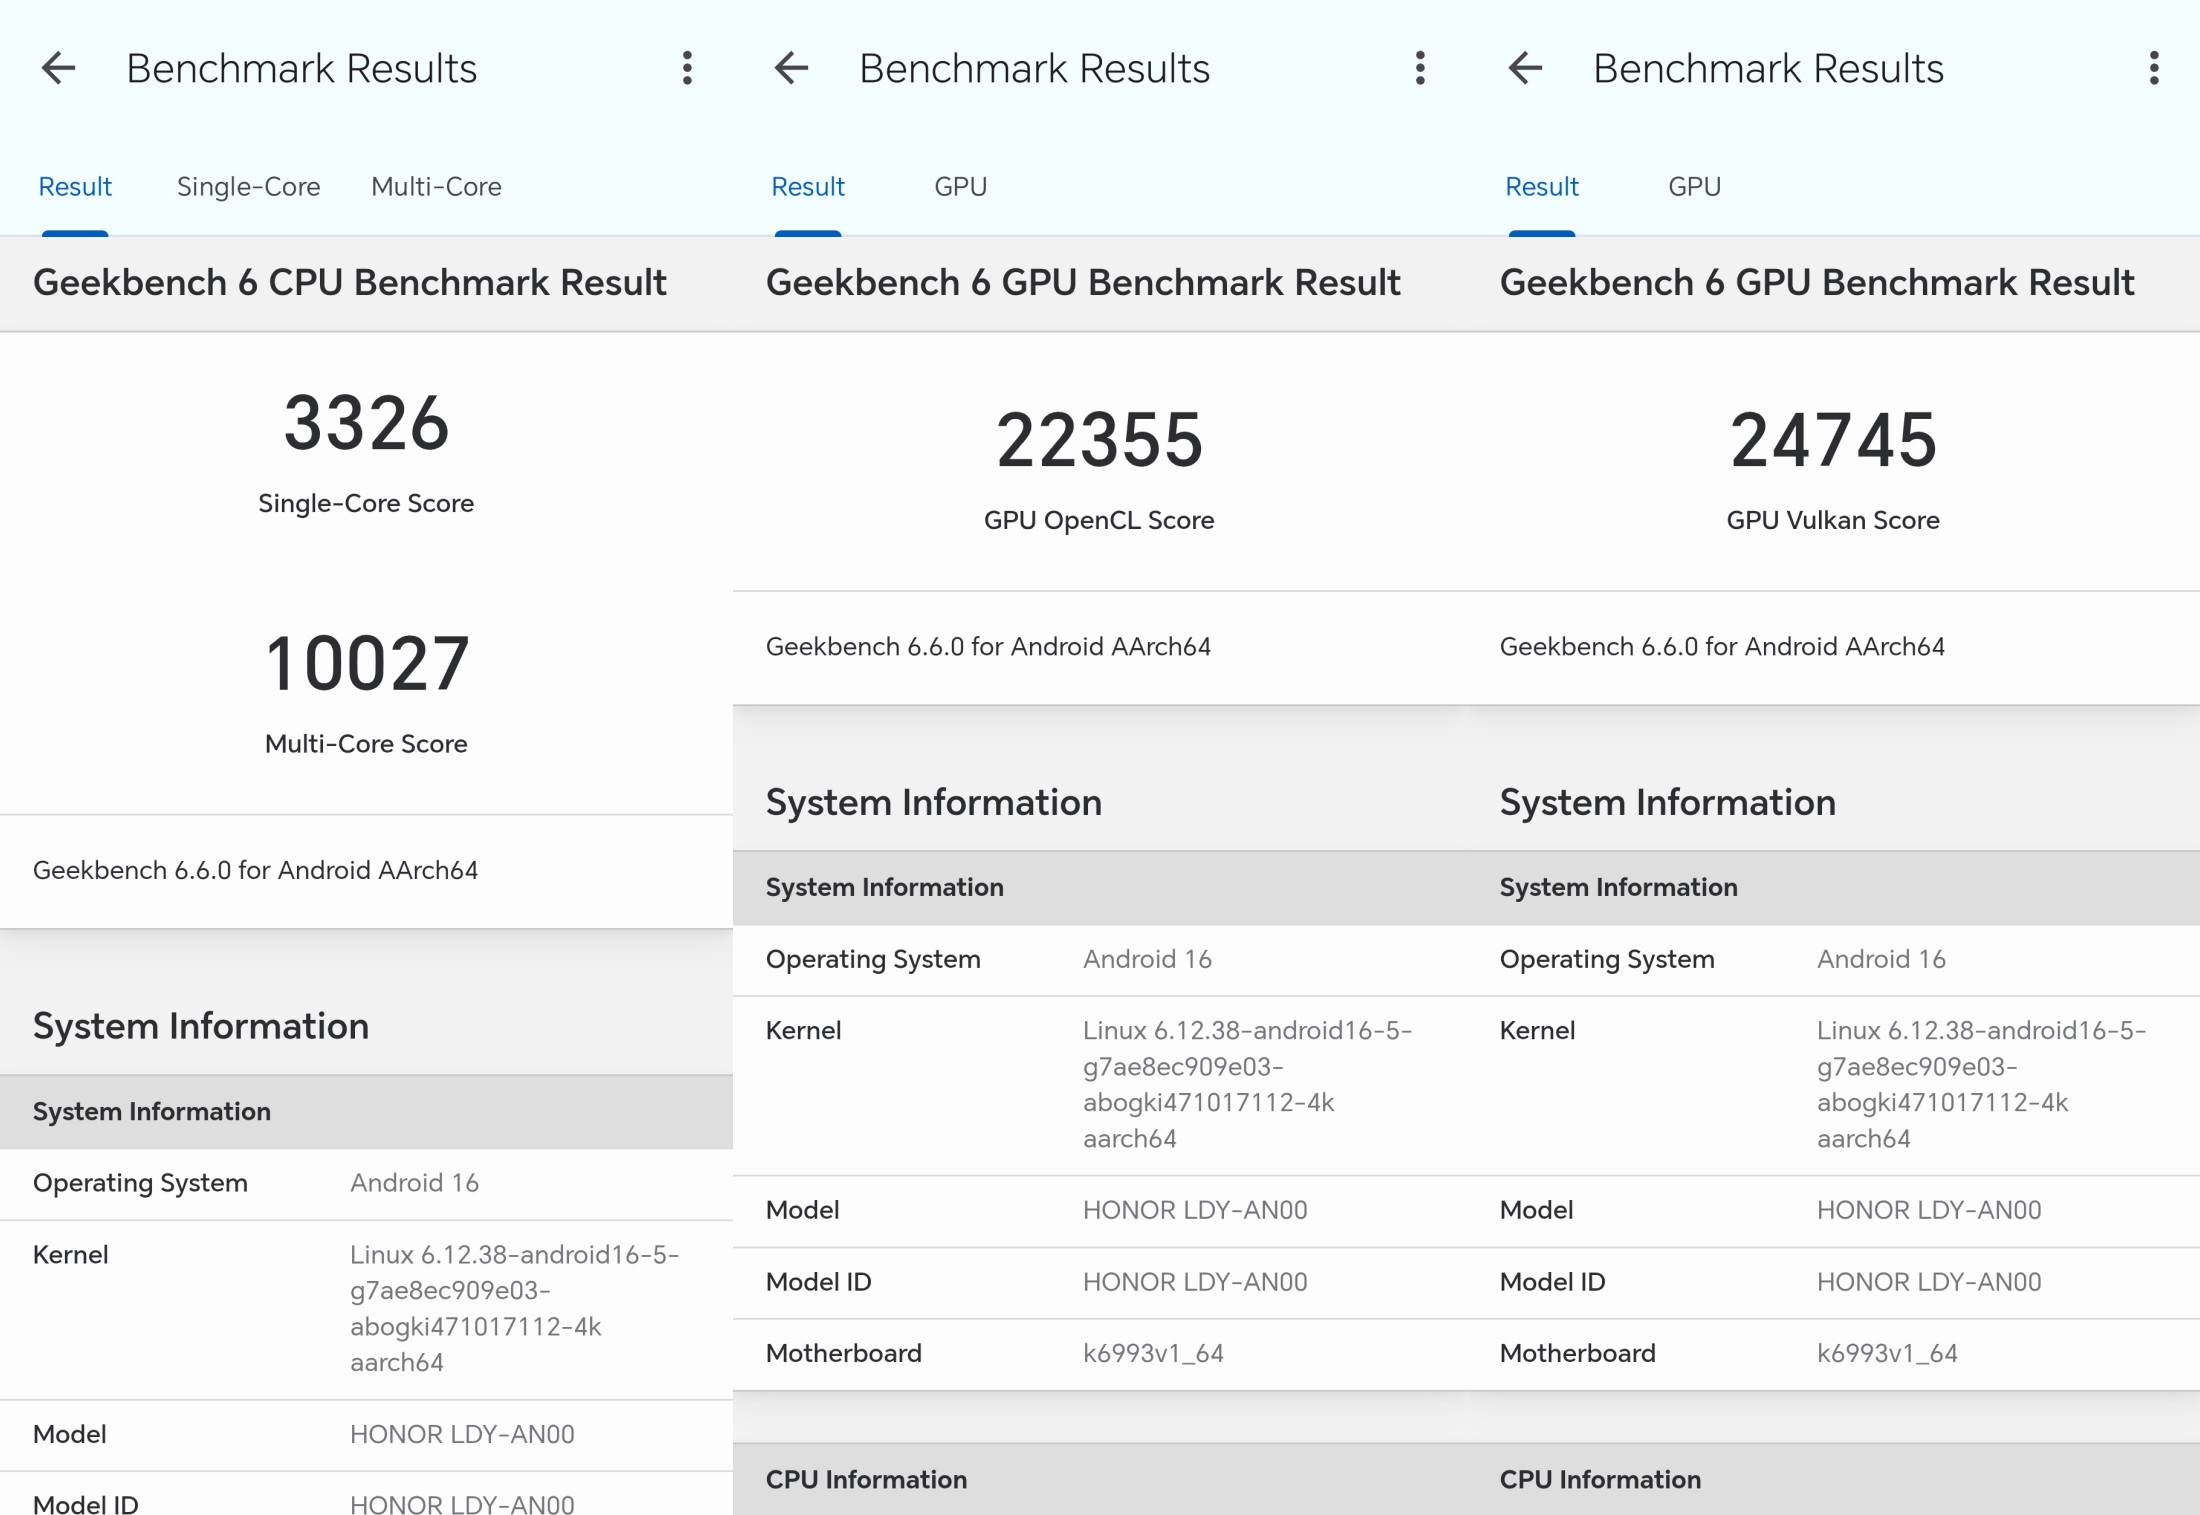Tap the 3326 Single-Core Score

tap(366, 424)
